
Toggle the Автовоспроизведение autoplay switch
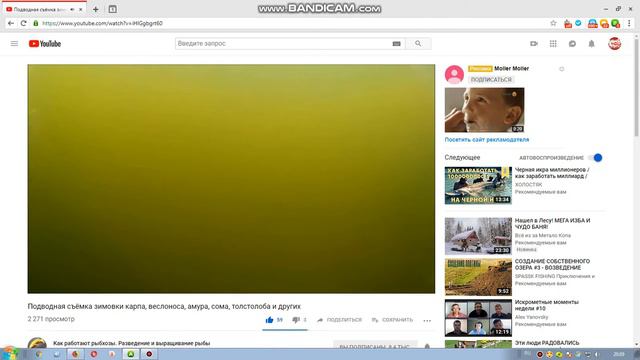click(x=595, y=158)
